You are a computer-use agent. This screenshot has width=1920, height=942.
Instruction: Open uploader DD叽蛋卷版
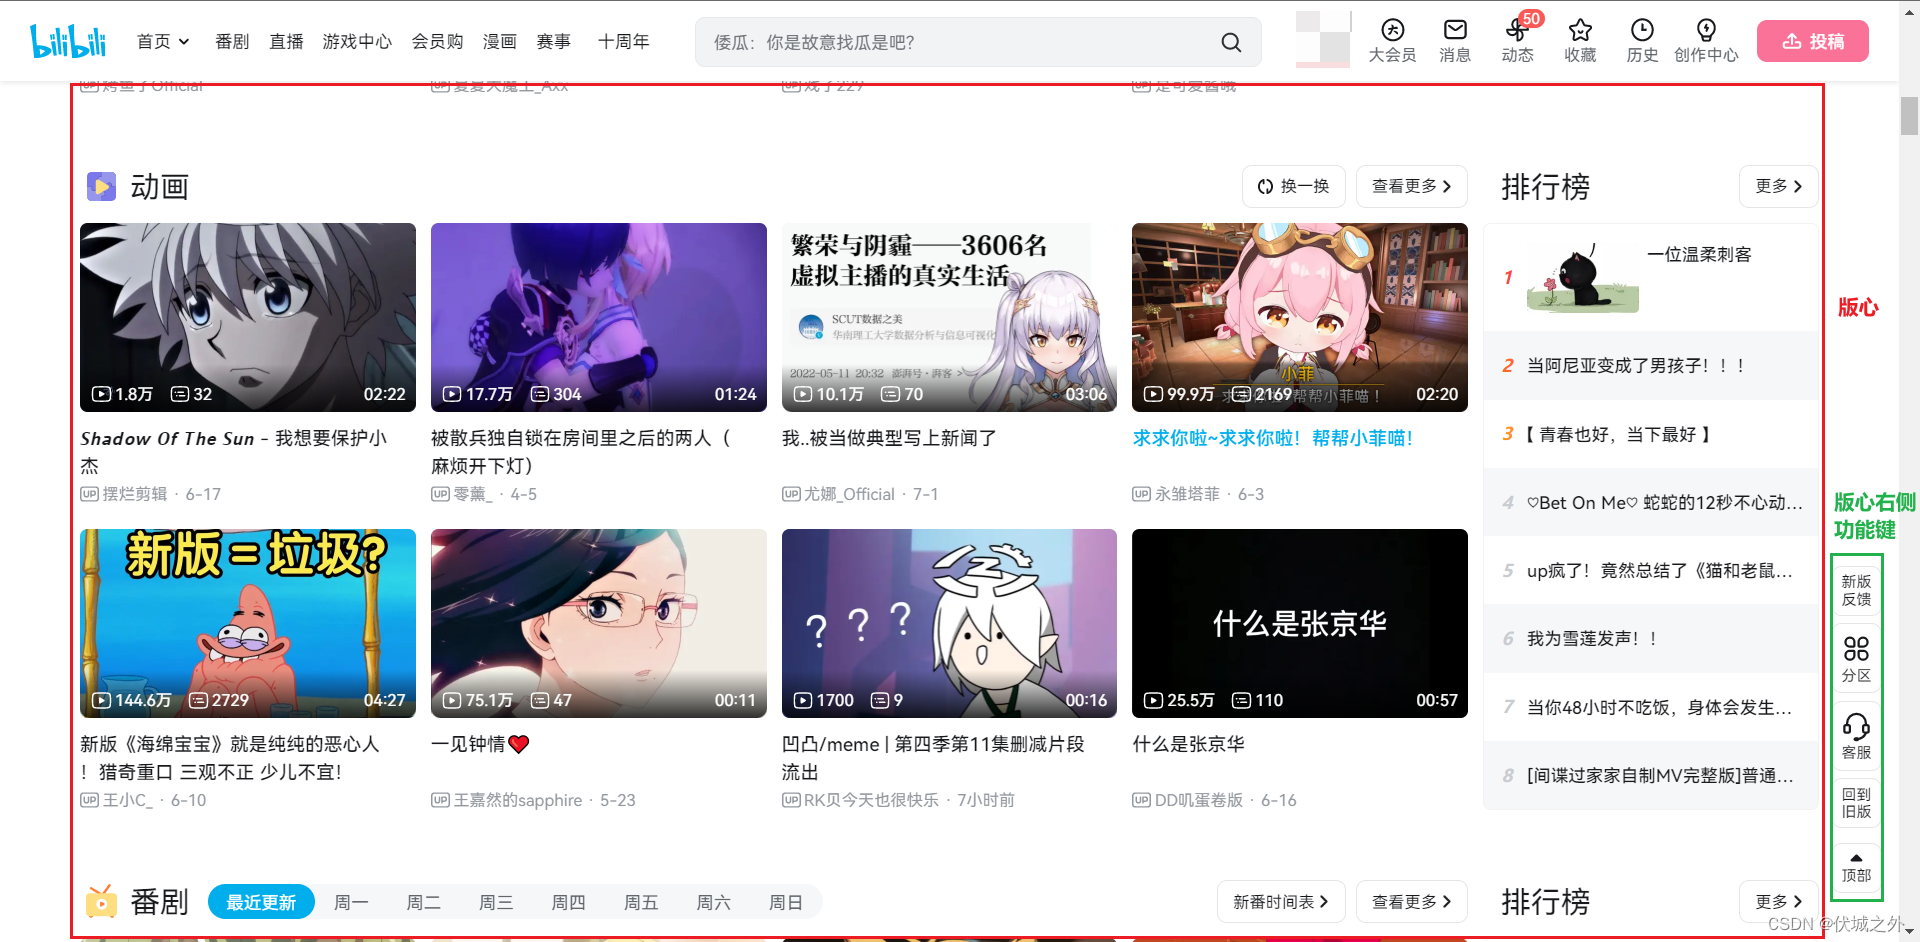pos(1199,800)
